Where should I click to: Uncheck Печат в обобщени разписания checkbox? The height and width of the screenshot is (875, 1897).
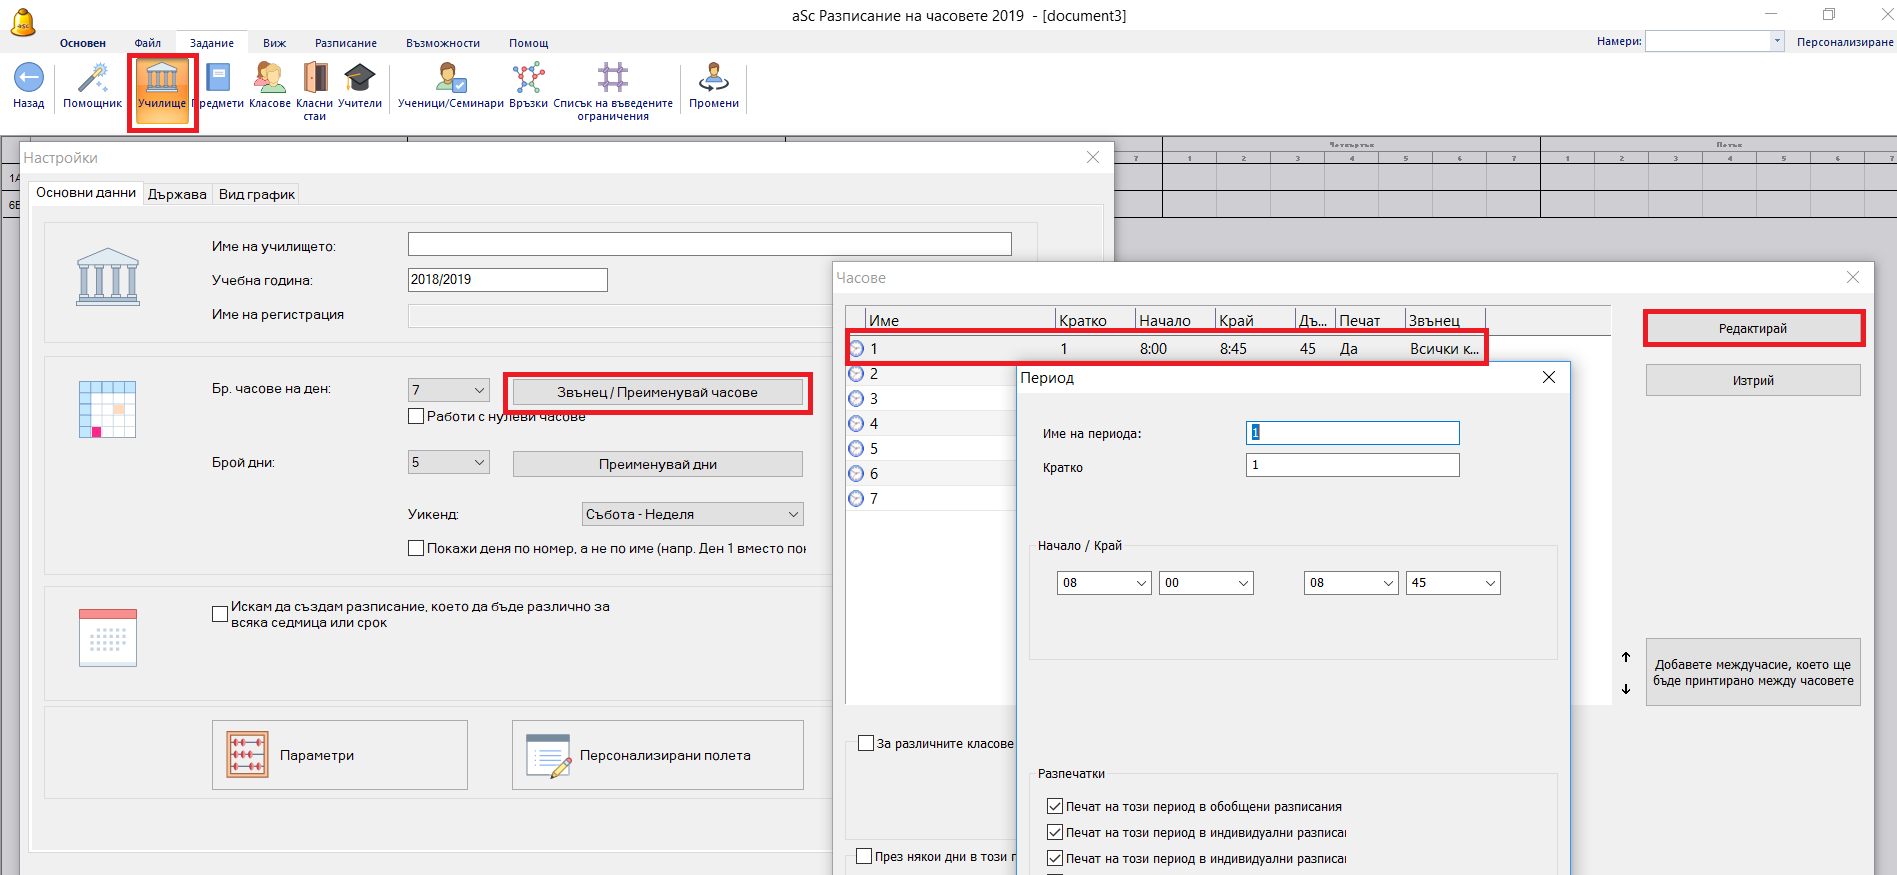tap(1054, 806)
